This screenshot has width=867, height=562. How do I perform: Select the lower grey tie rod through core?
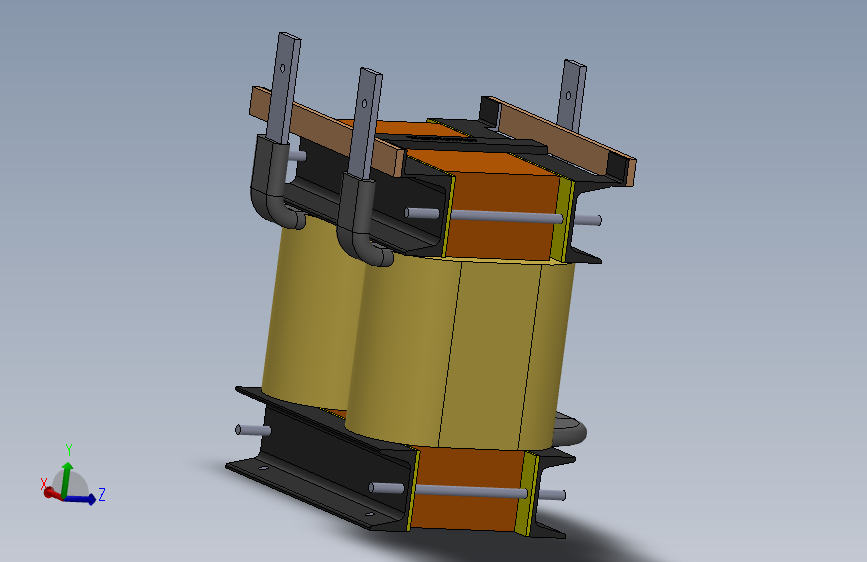click(470, 491)
